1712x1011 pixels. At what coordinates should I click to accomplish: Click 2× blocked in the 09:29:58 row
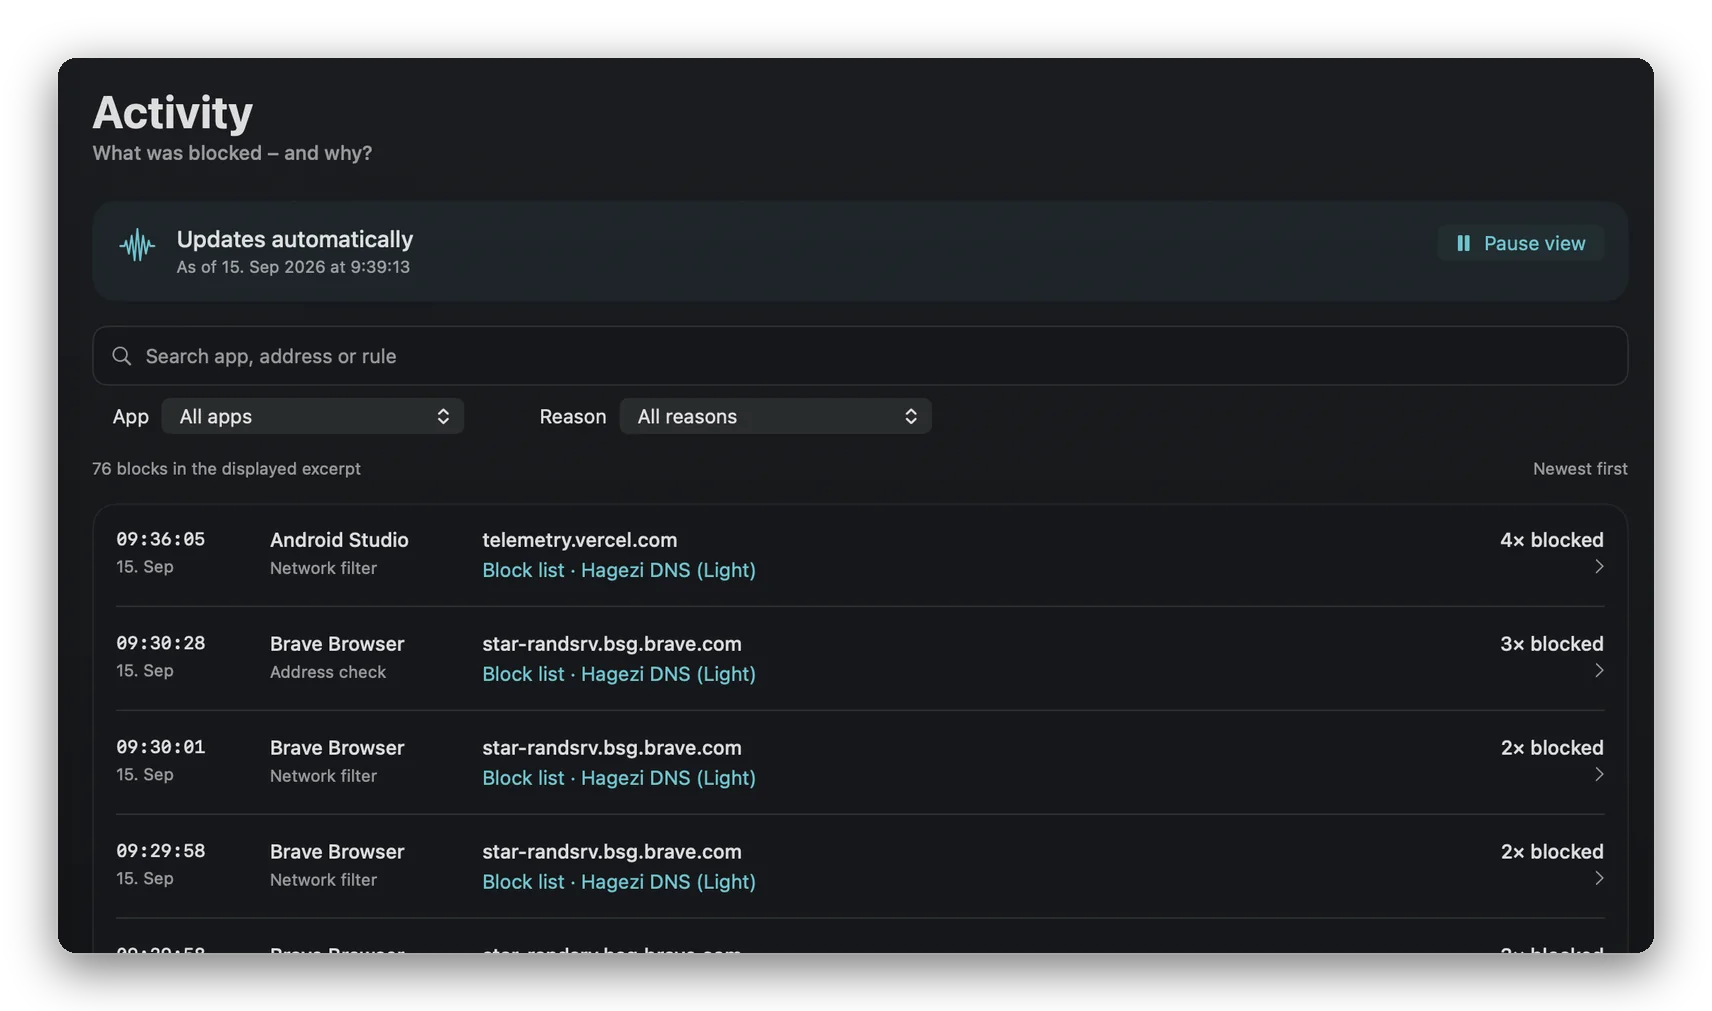(1552, 852)
